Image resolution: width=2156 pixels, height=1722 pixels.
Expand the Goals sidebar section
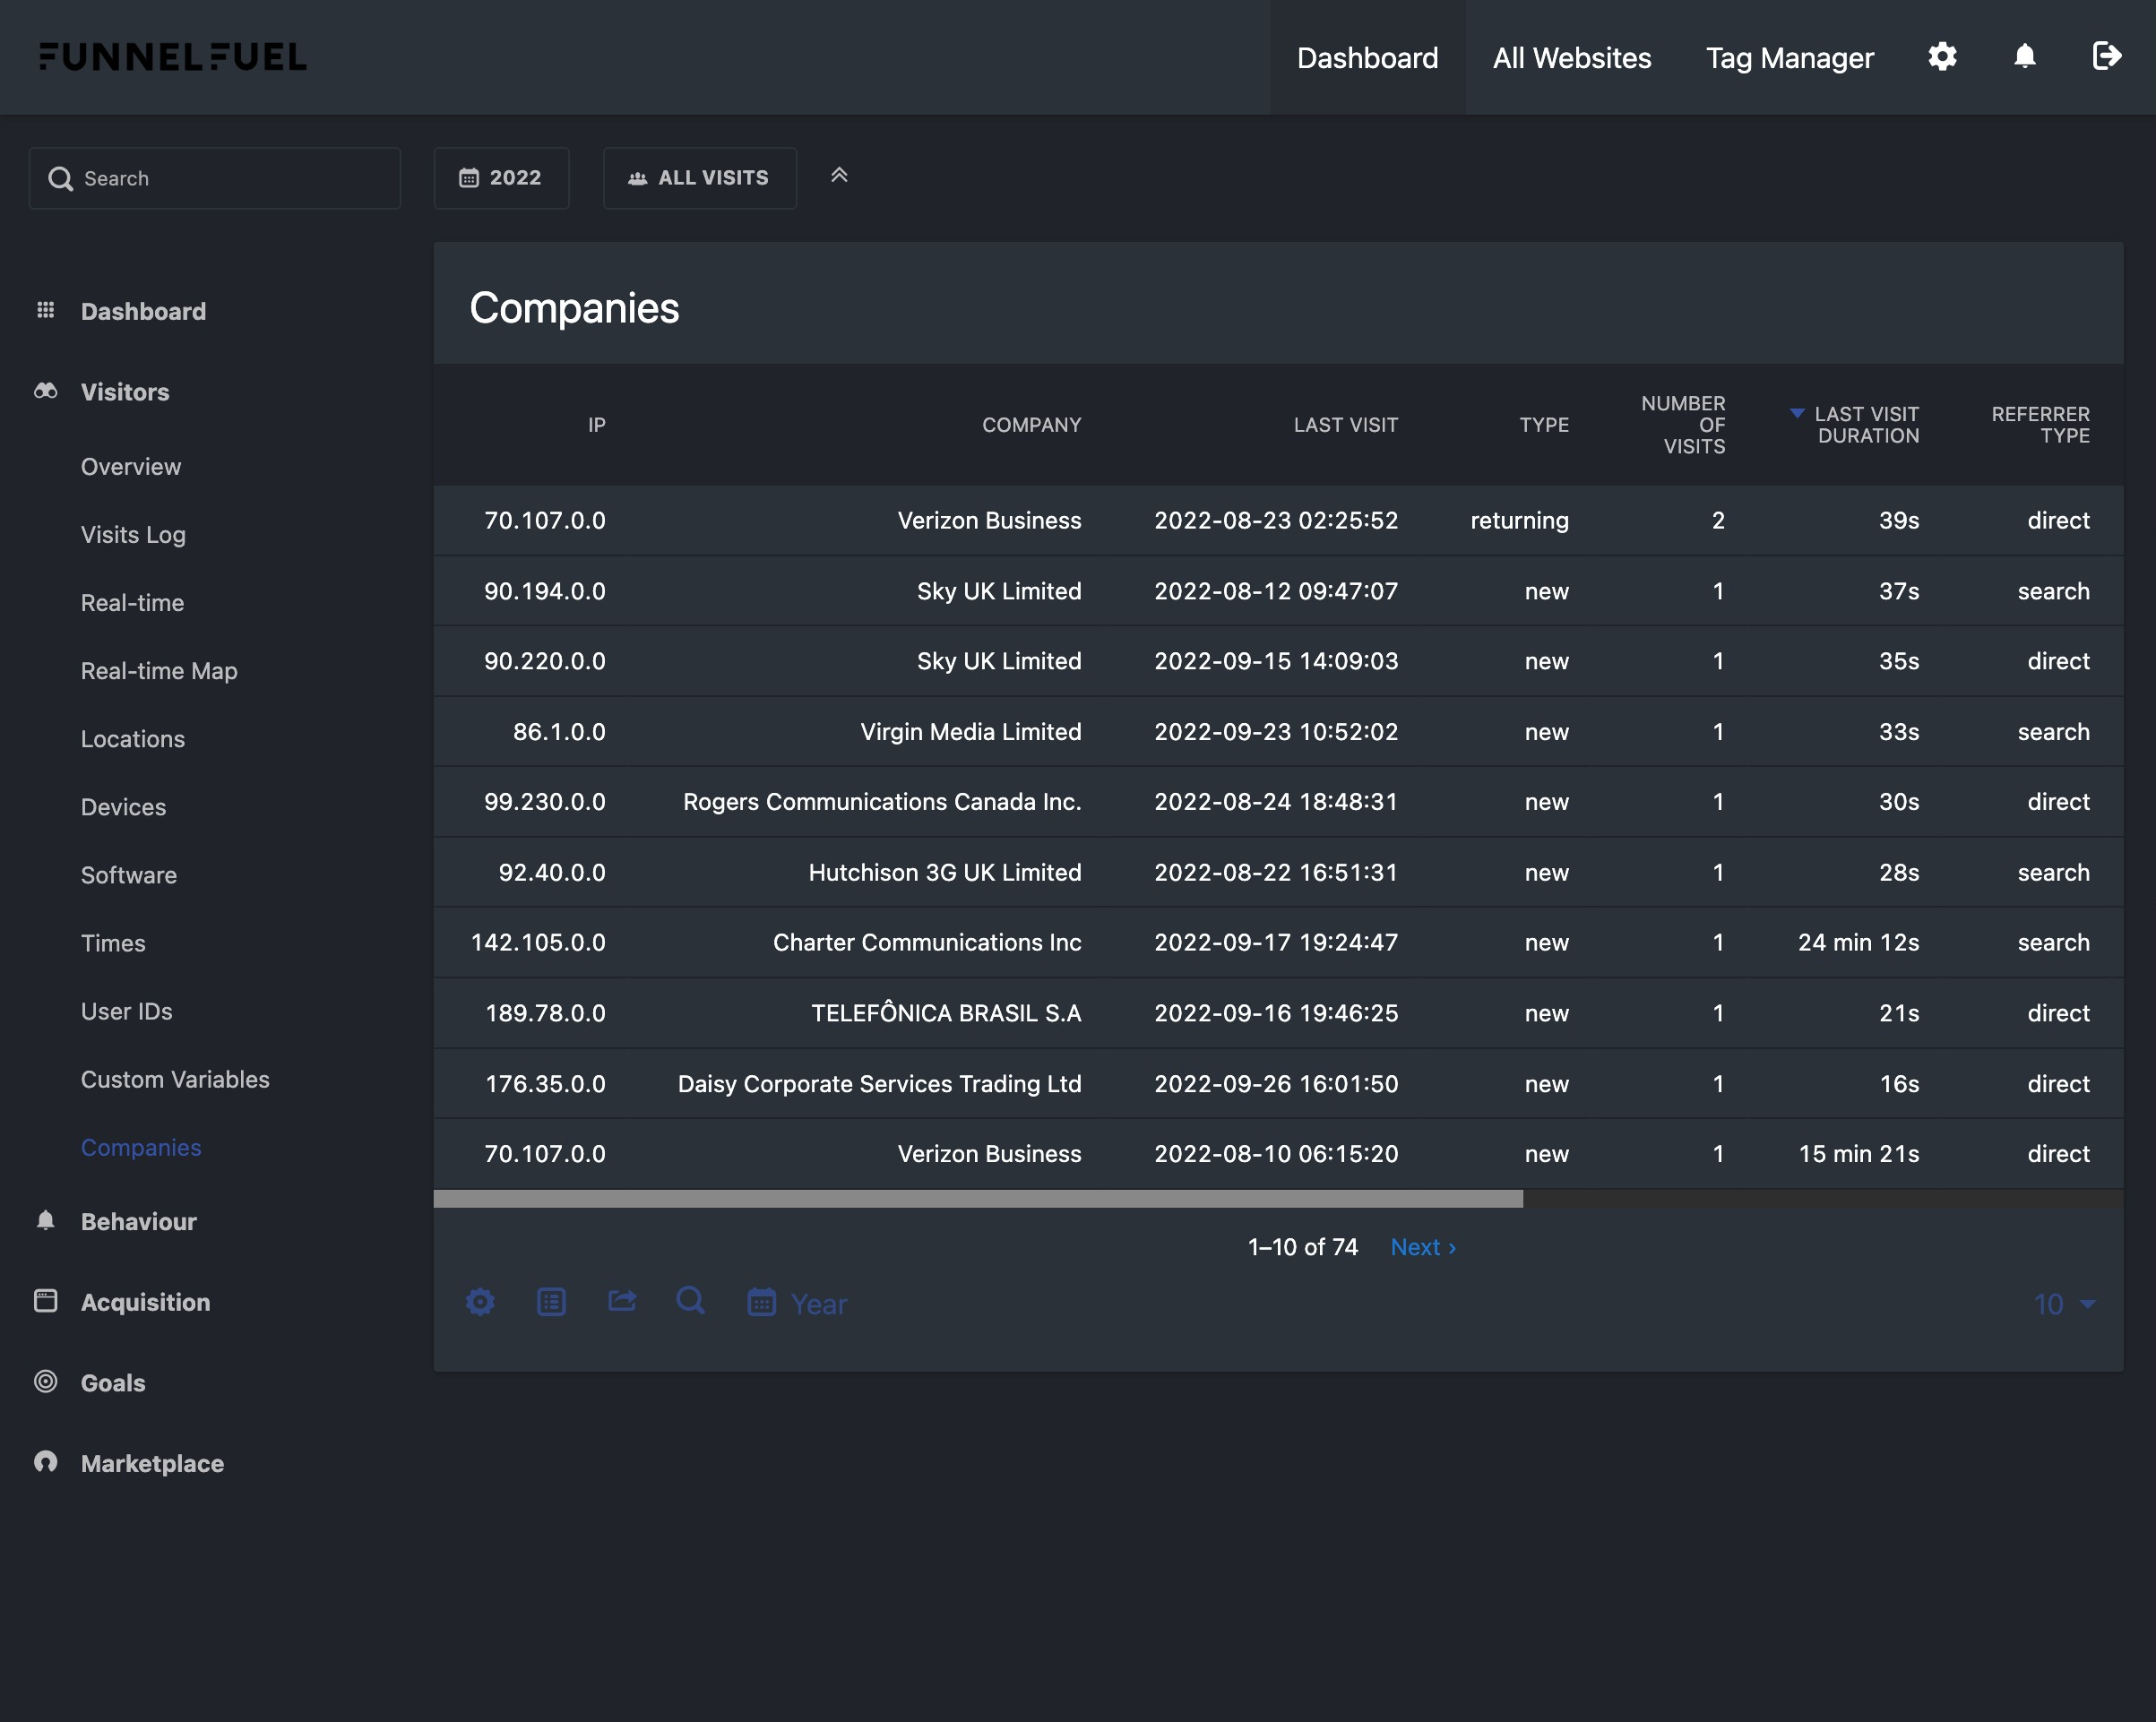point(113,1383)
